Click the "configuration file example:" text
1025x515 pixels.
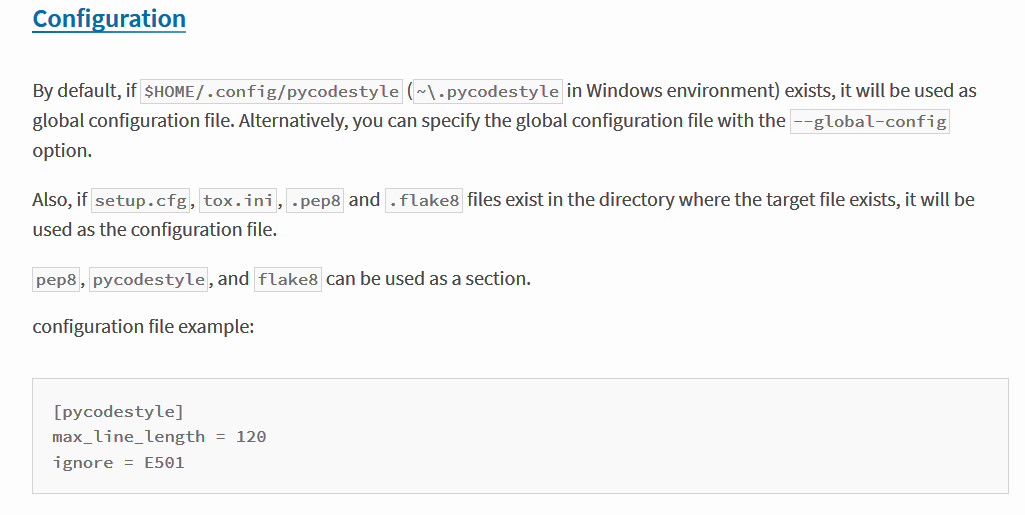point(143,327)
